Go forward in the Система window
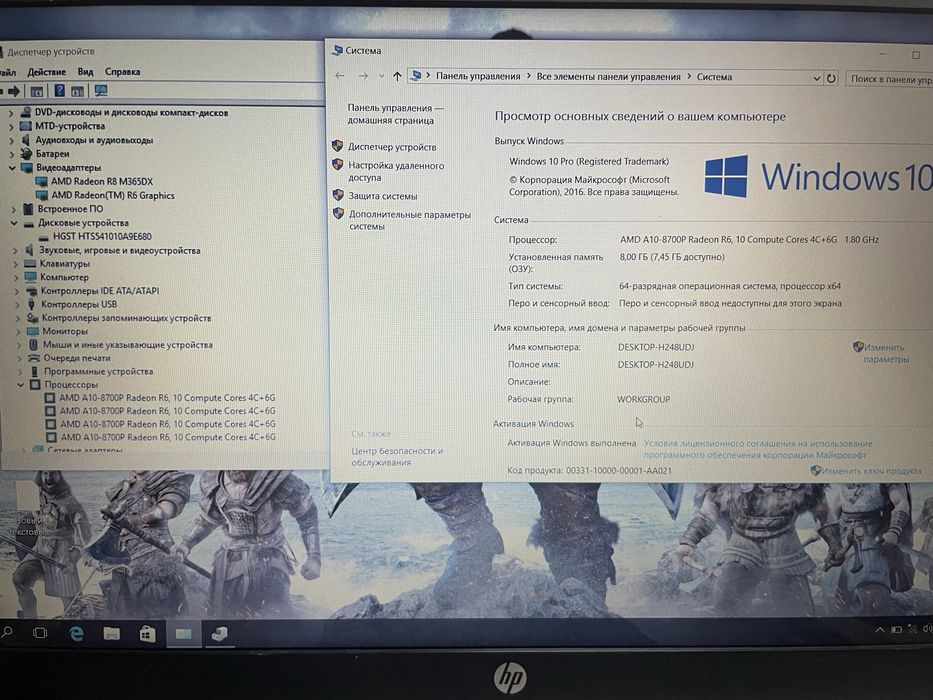Screen dimensions: 933x700 click(363, 76)
